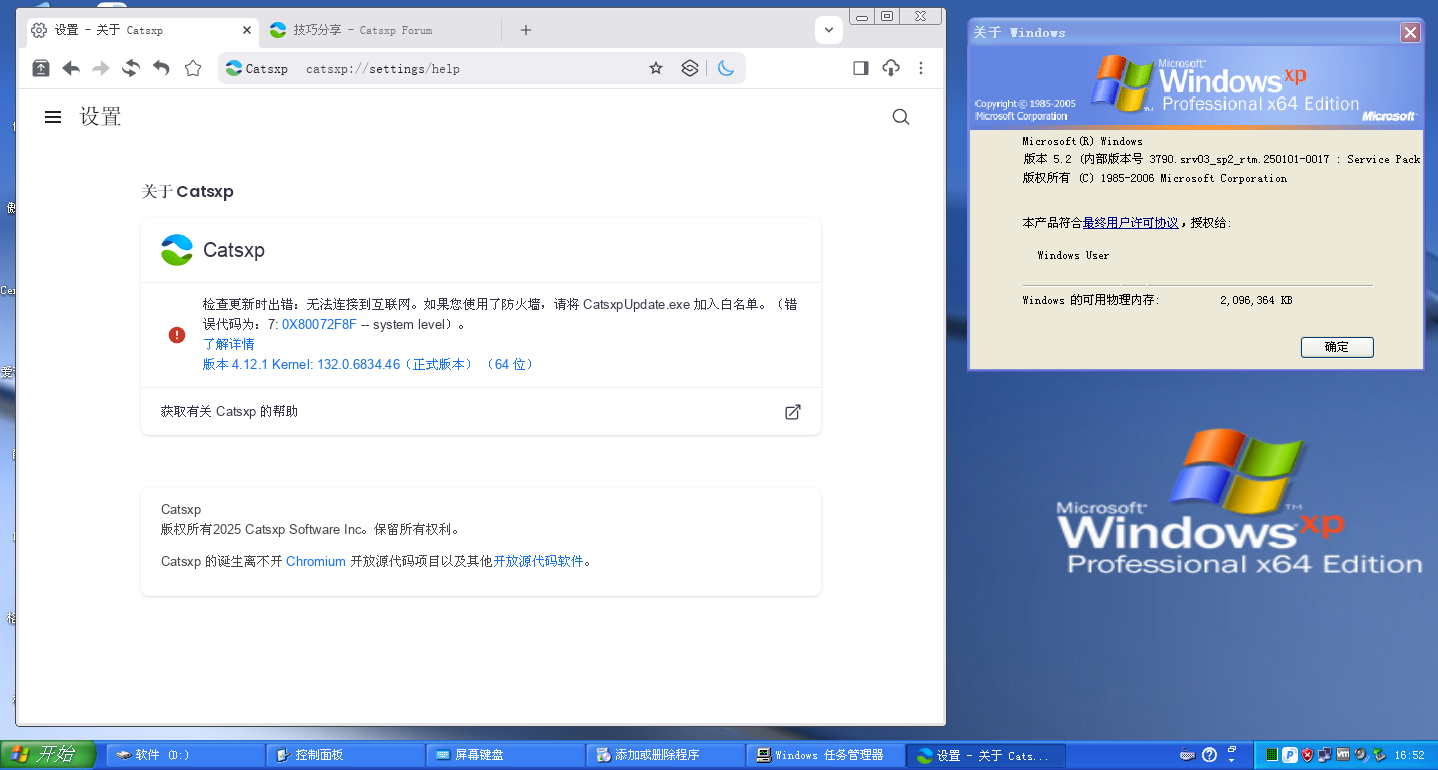Click the language bar help question icon
Image resolution: width=1438 pixels, height=770 pixels.
pyautogui.click(x=1209, y=755)
